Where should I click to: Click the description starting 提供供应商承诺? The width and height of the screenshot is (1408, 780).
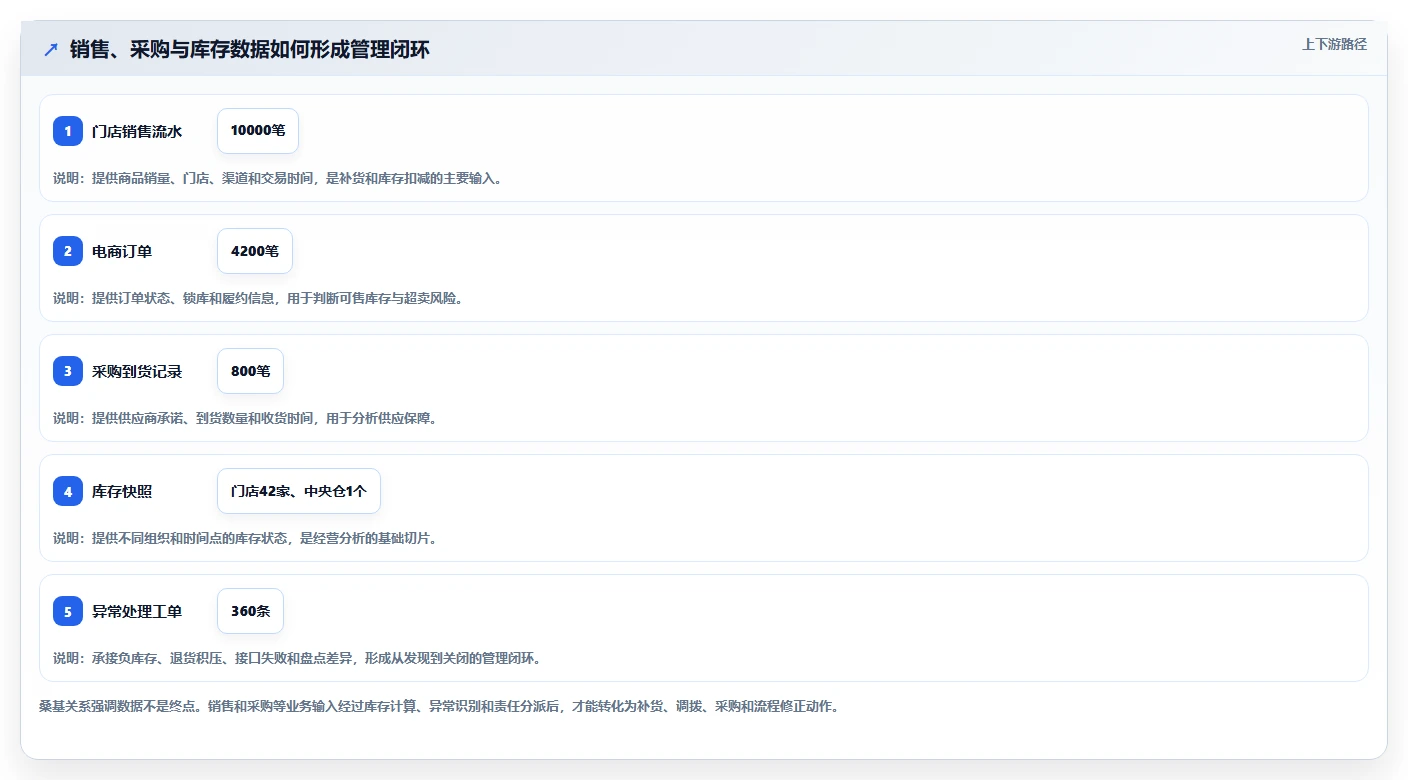click(245, 418)
